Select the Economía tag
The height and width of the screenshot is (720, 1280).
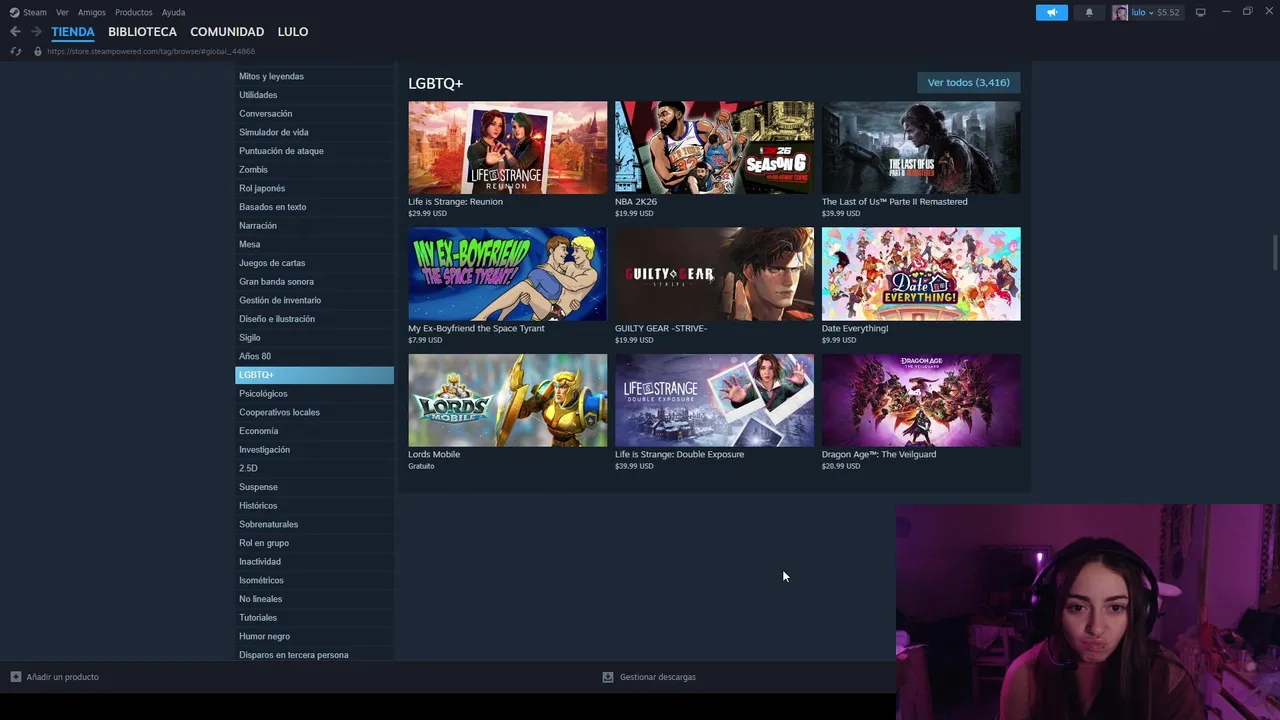(x=314, y=431)
